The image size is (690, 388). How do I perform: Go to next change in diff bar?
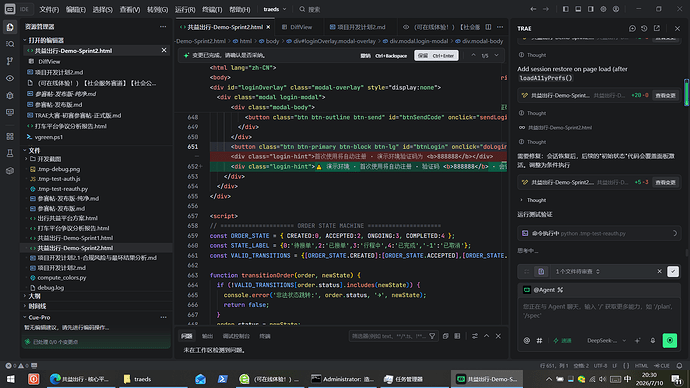[496, 55]
